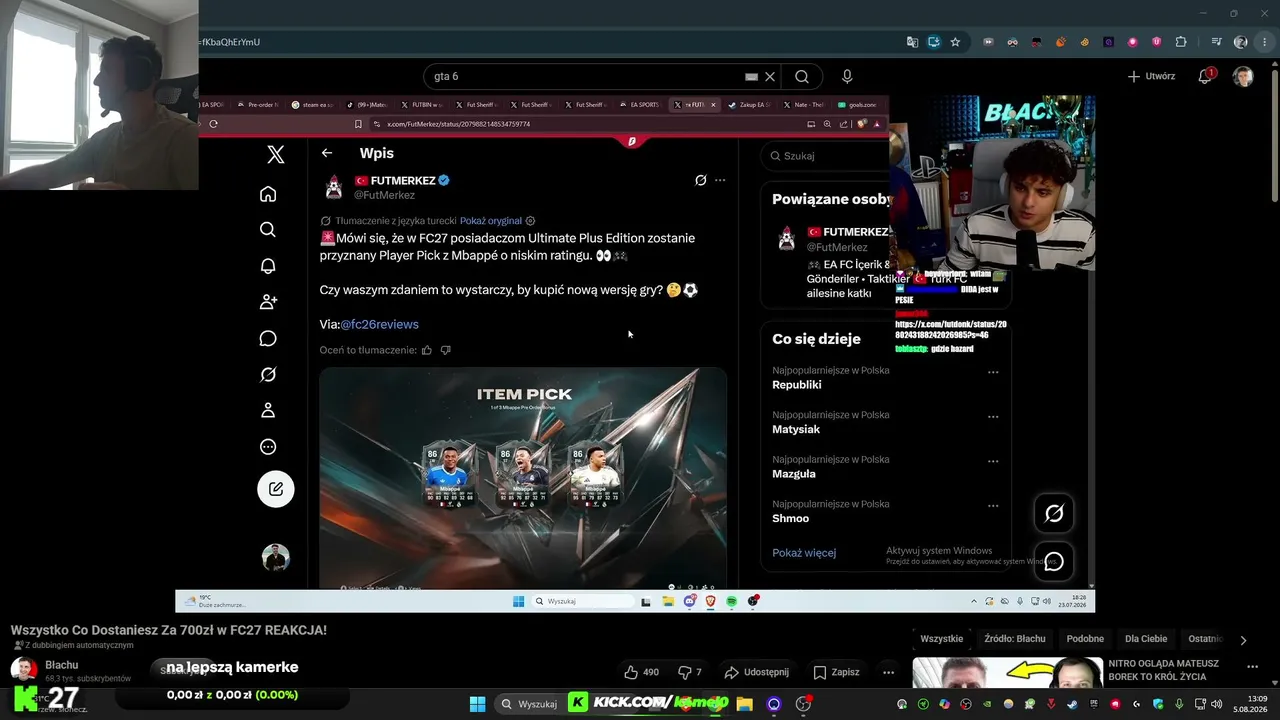Click the Pokaż oryginał link

pyautogui.click(x=491, y=221)
